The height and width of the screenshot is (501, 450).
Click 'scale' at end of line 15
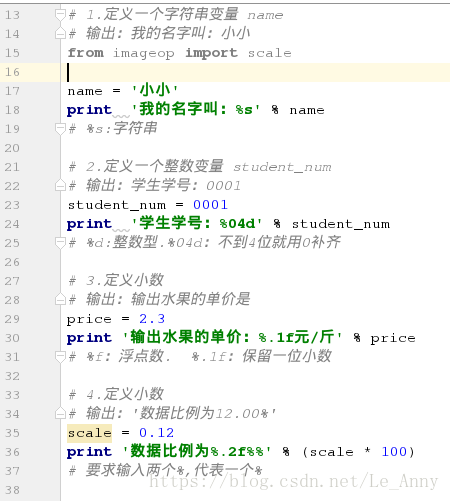[270, 53]
